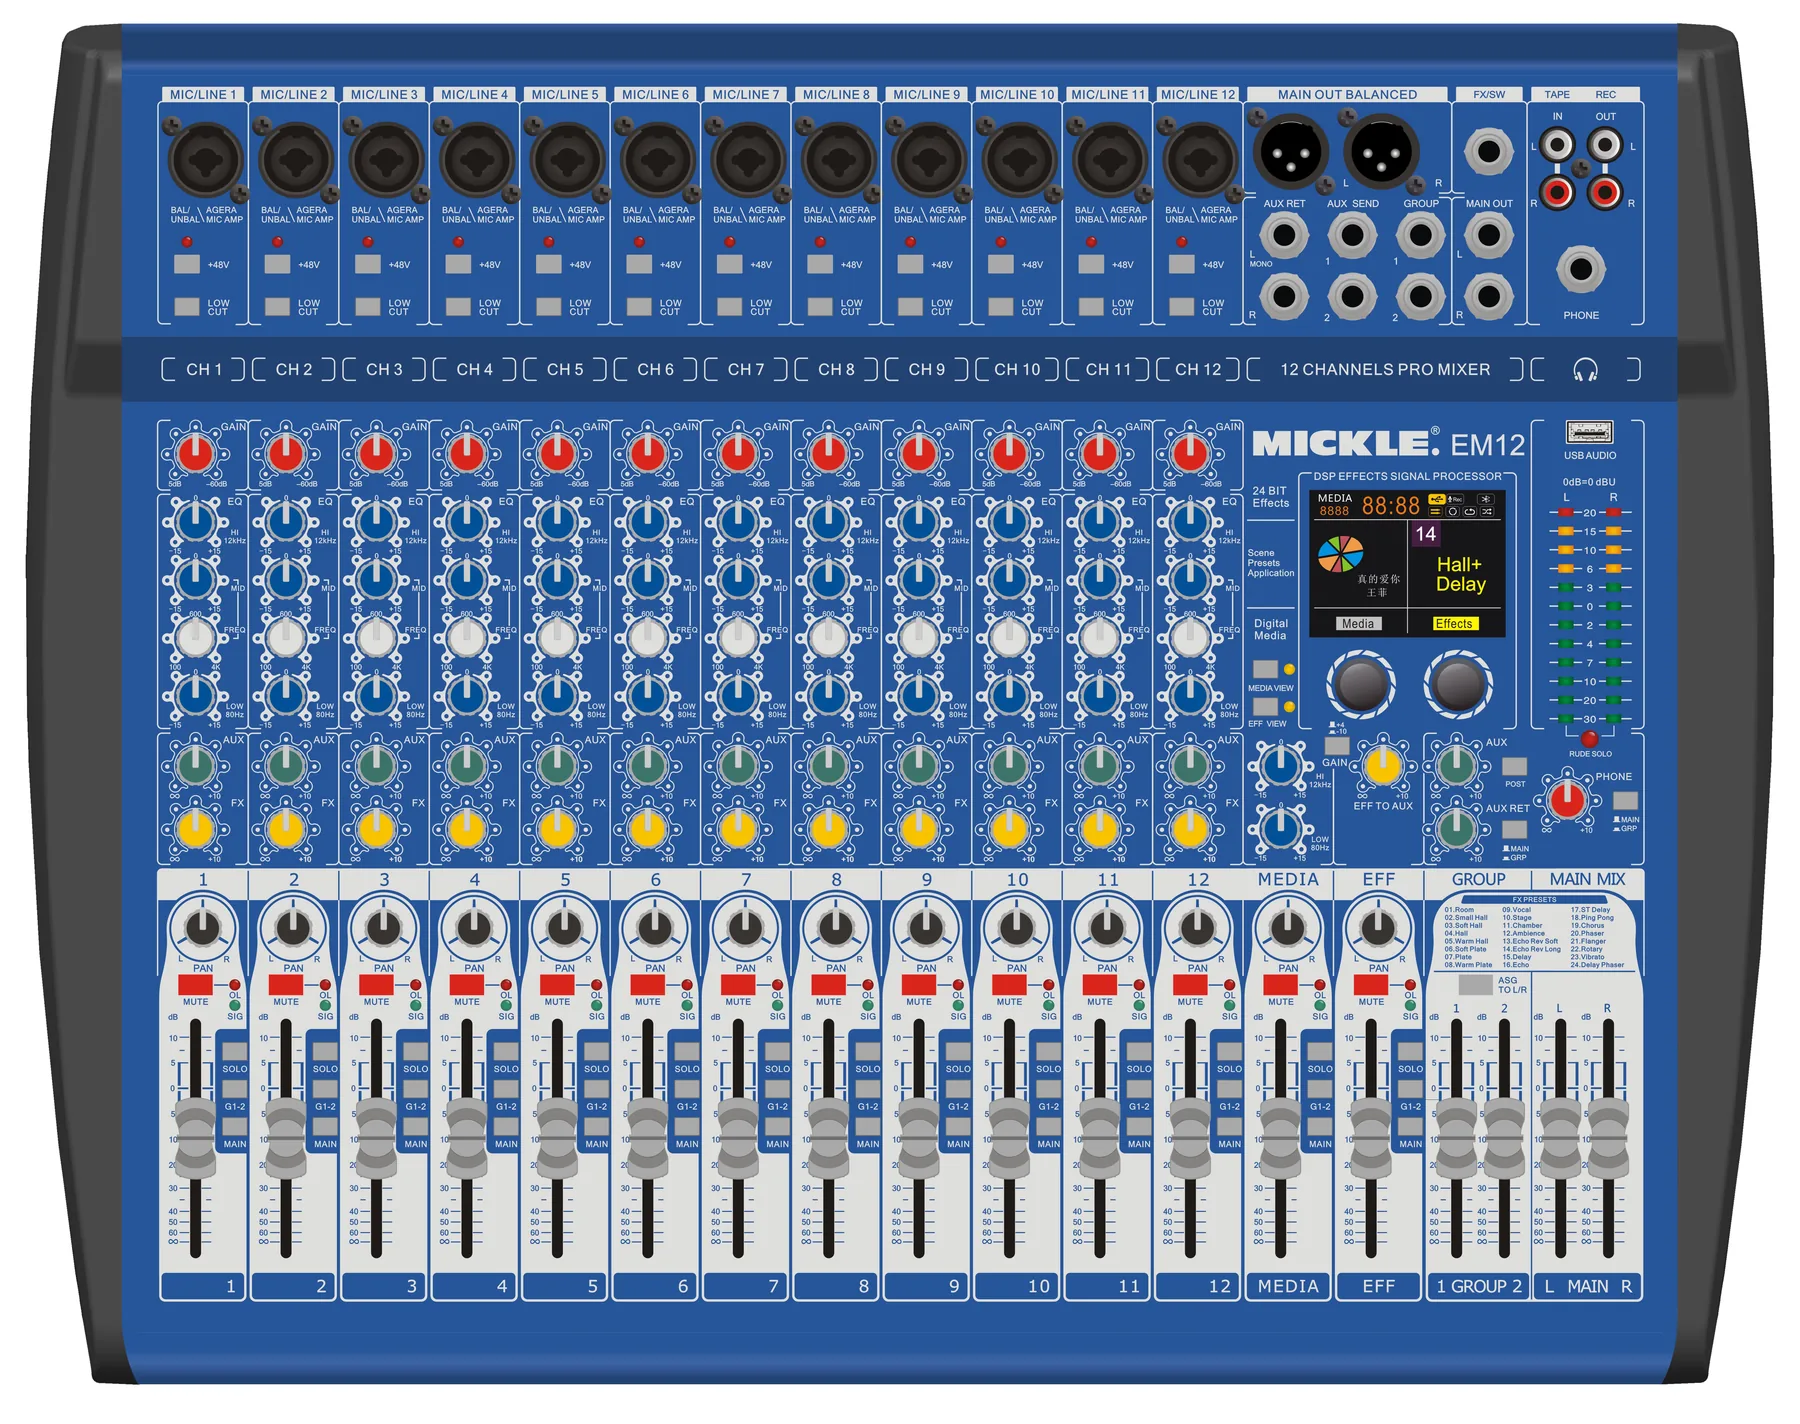Assign channel 12 to MAIN
Screen dimensions: 1800x1424
coord(1230,1126)
